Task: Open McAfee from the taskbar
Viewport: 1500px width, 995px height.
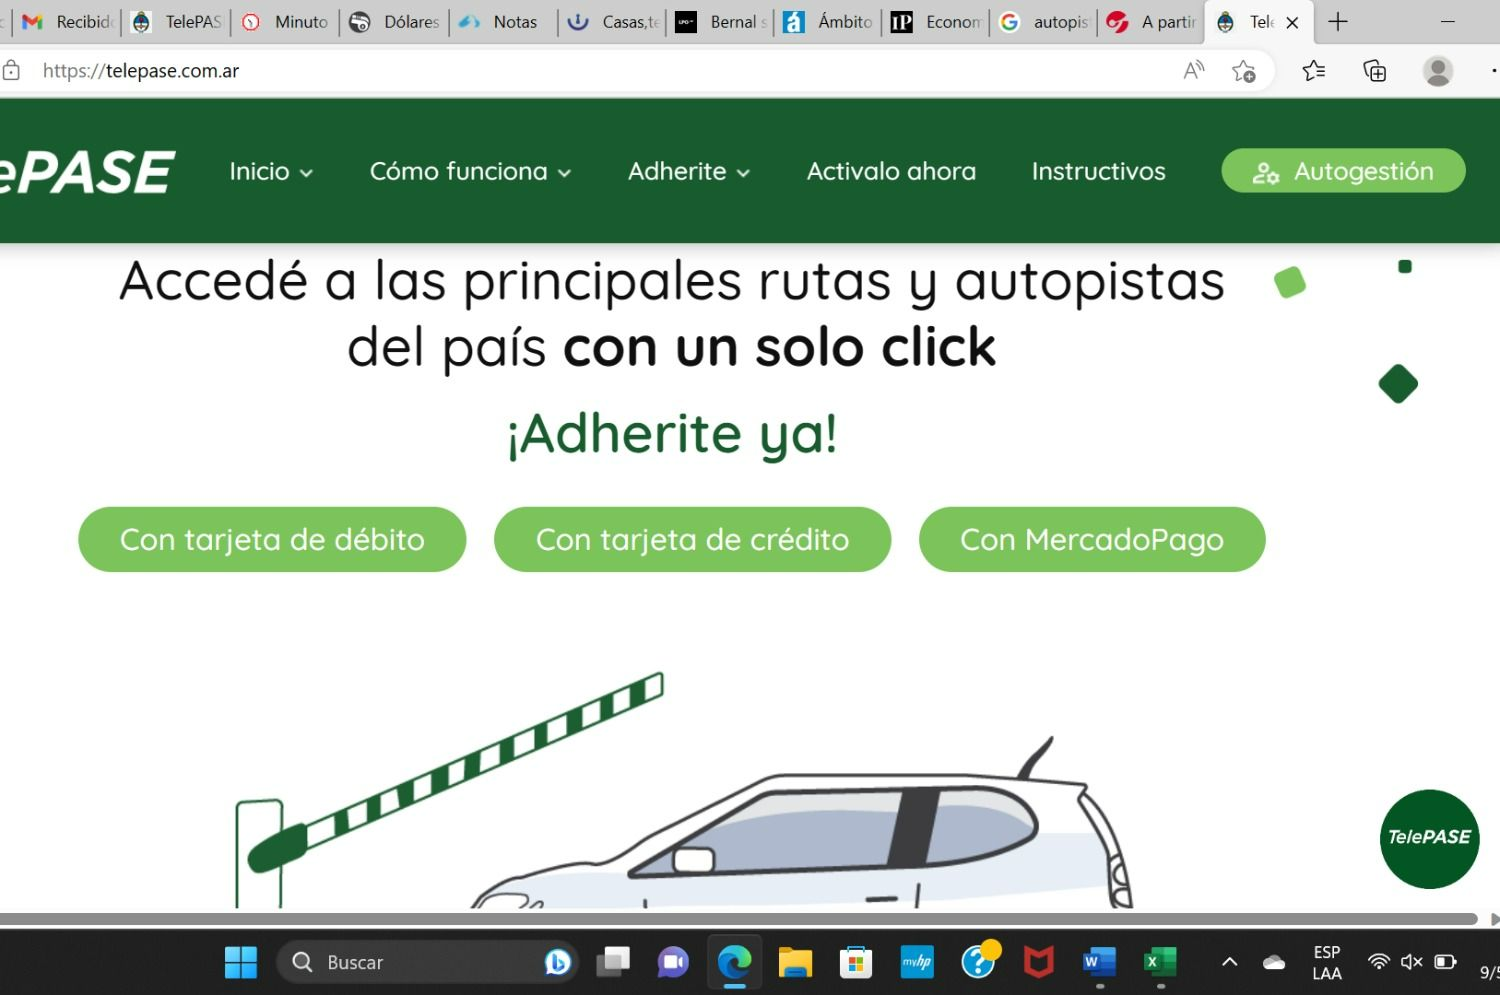Action: tap(1039, 962)
